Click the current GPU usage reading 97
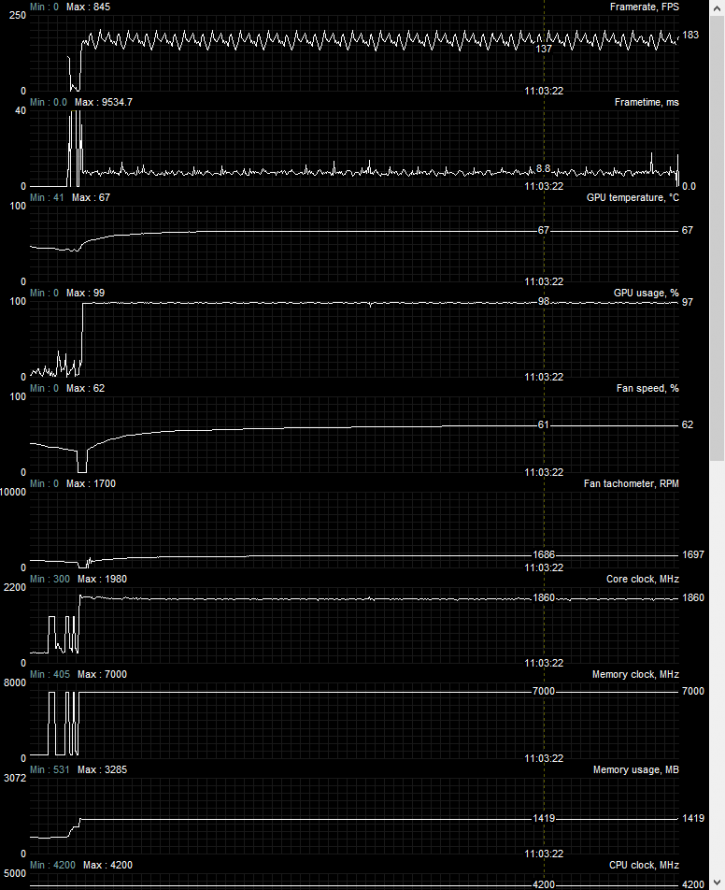The image size is (725, 890). tap(688, 302)
